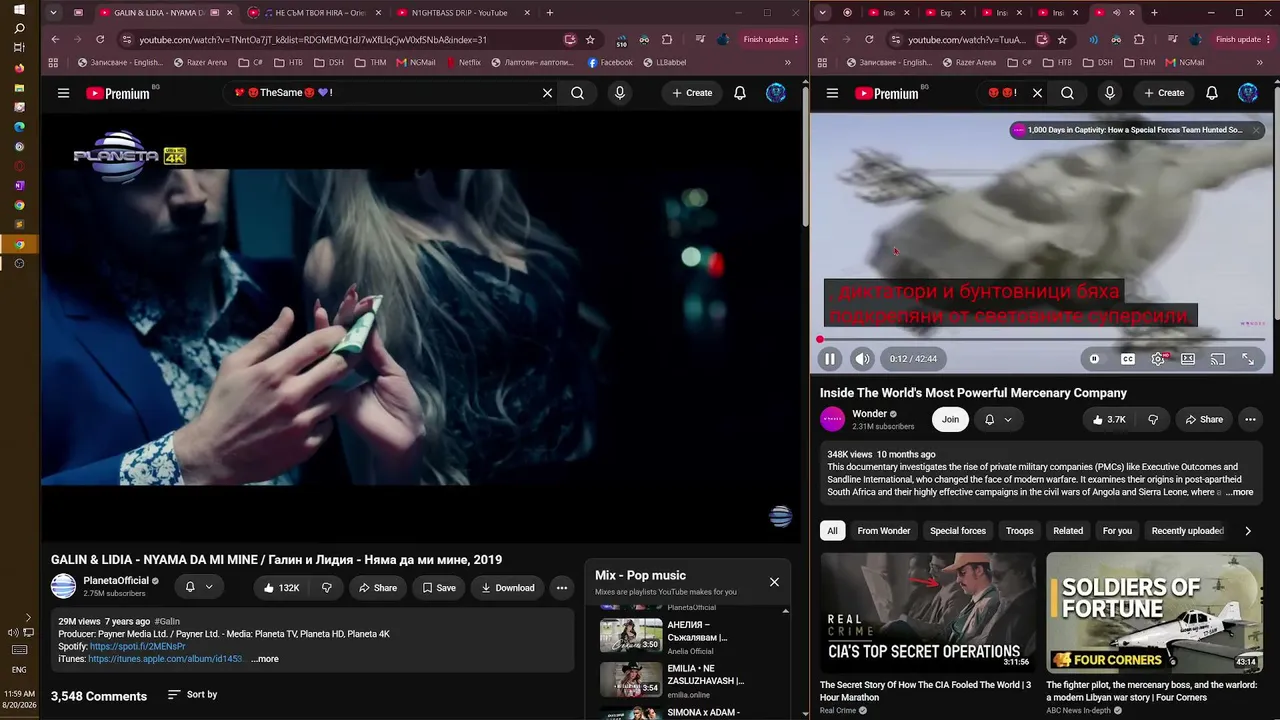Share the Wonder documentary video
1280x720 pixels.
pos(1204,420)
